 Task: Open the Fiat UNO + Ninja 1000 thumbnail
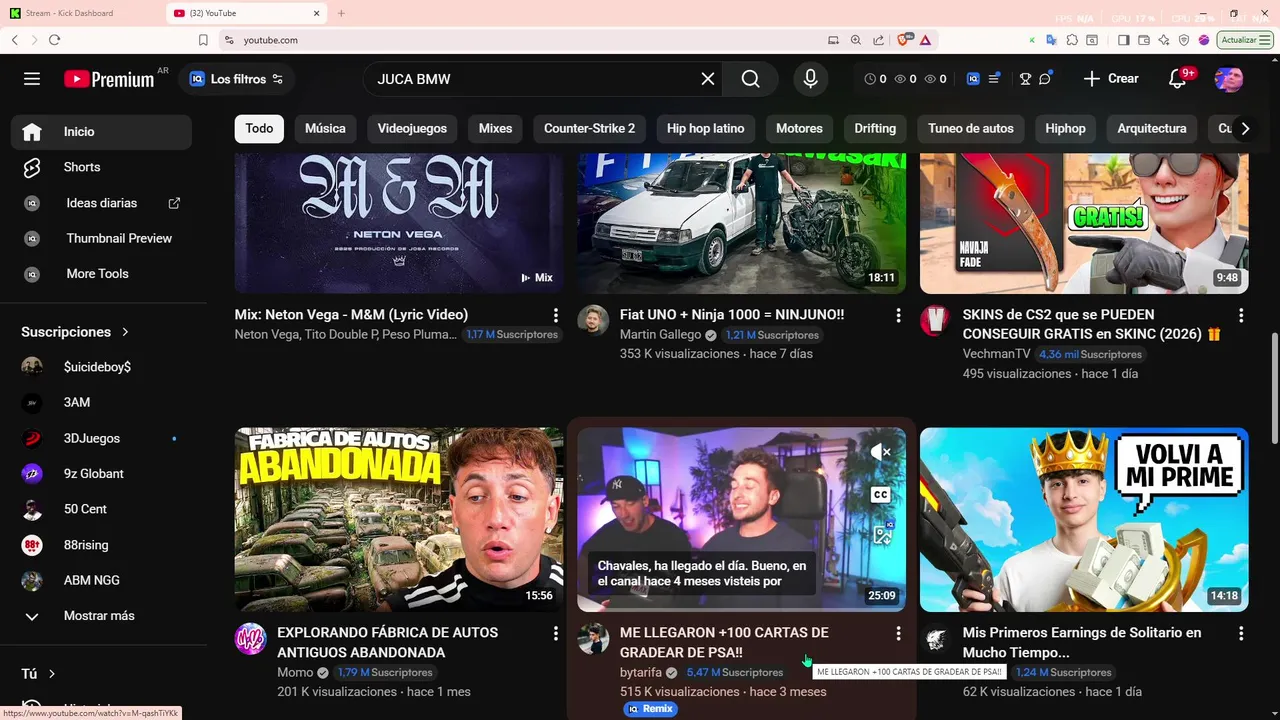741,223
